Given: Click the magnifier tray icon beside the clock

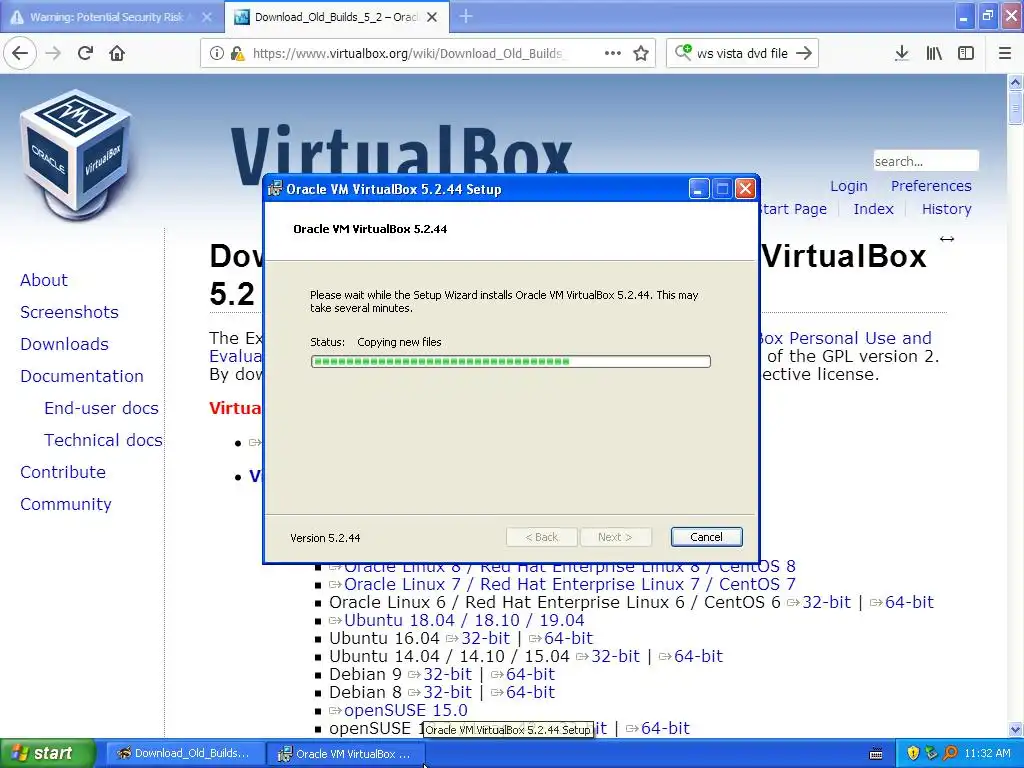Looking at the screenshot, I should [950, 753].
